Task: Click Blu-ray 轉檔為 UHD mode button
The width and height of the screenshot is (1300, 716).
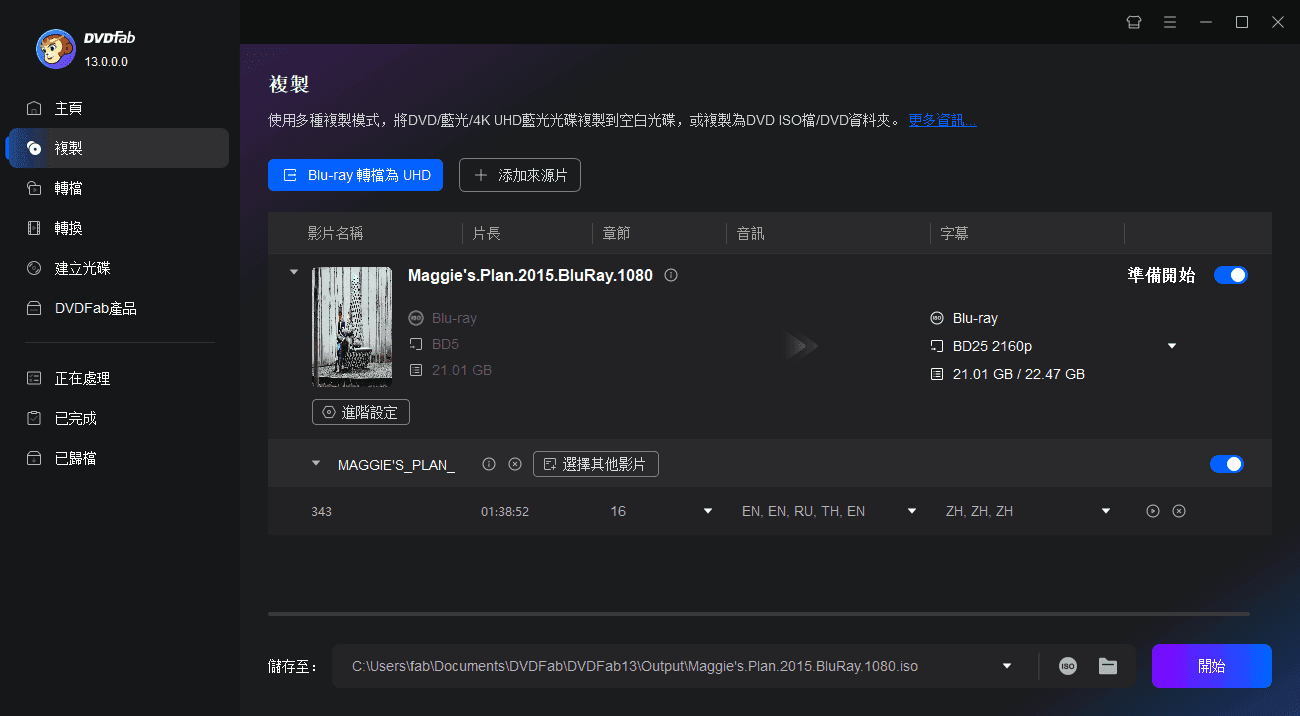Action: pos(355,175)
